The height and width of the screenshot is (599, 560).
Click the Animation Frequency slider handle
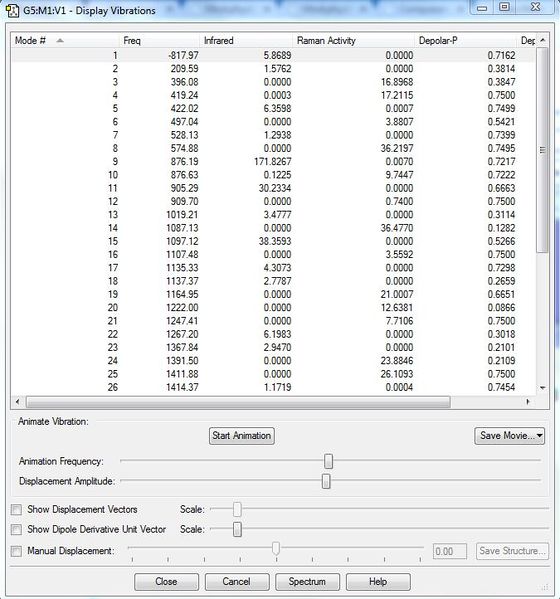[328, 461]
